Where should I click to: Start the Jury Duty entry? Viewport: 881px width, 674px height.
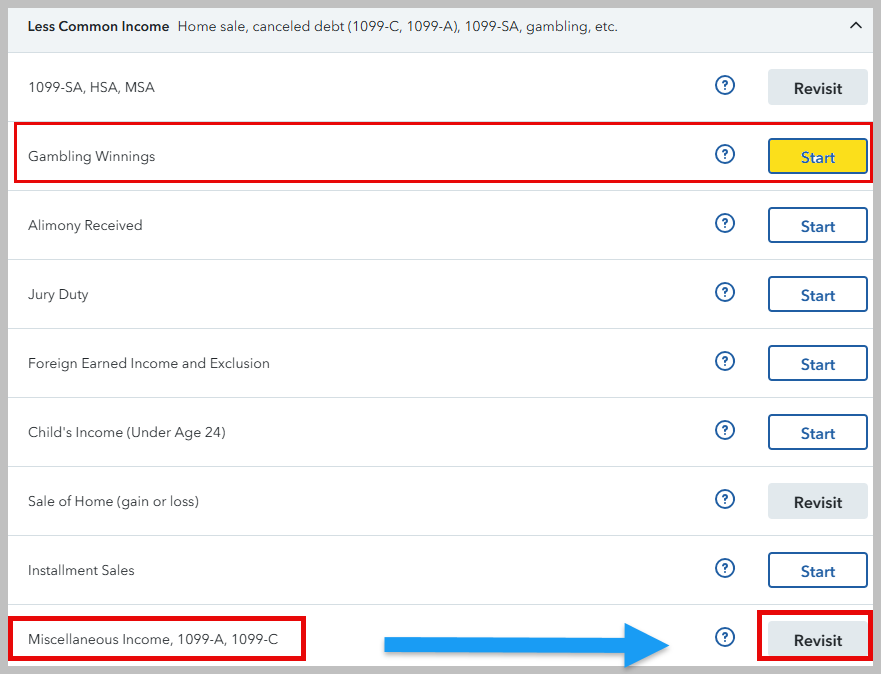tap(817, 295)
